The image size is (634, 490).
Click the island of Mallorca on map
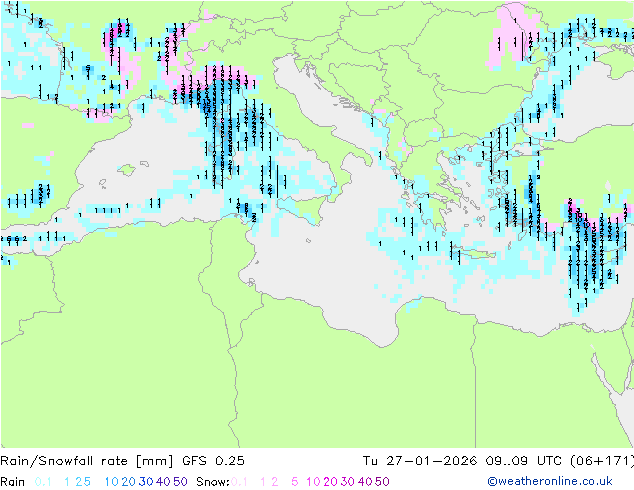pyautogui.click(x=127, y=170)
